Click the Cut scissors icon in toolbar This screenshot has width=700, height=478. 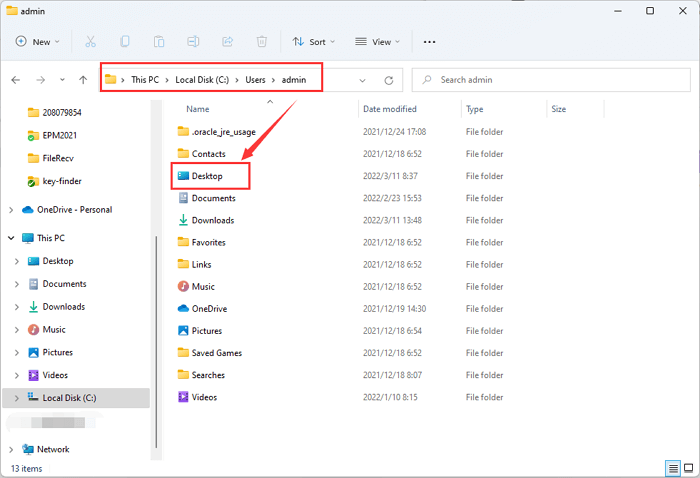pos(91,42)
